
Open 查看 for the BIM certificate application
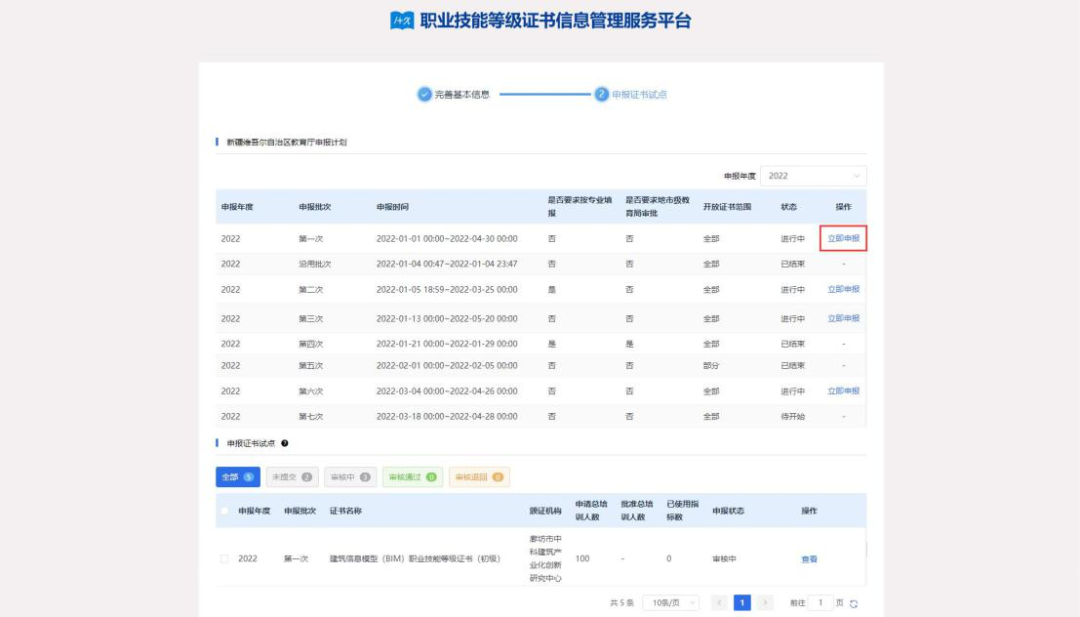[x=808, y=558]
